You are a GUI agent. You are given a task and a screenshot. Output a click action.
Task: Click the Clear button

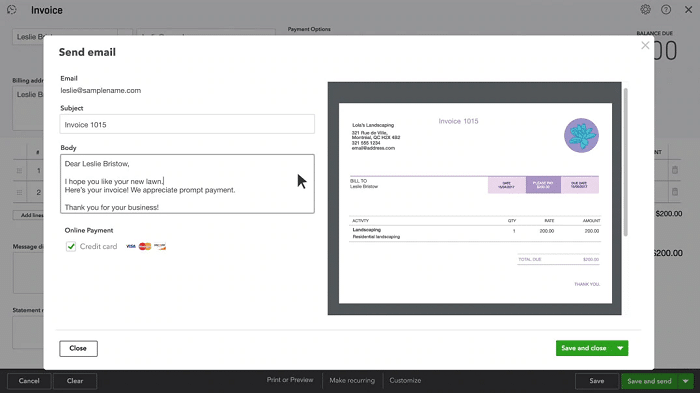click(75, 381)
